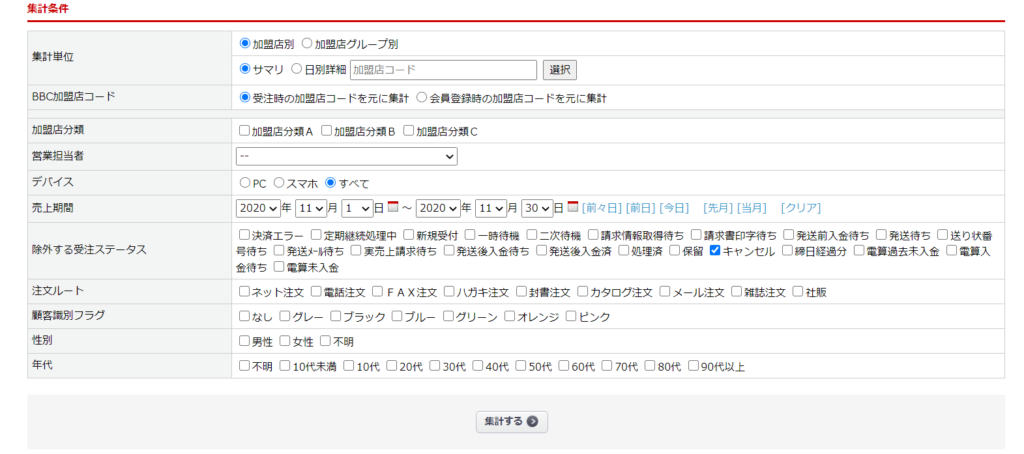
Task: Select PC device radio button
Action: pyautogui.click(x=245, y=182)
